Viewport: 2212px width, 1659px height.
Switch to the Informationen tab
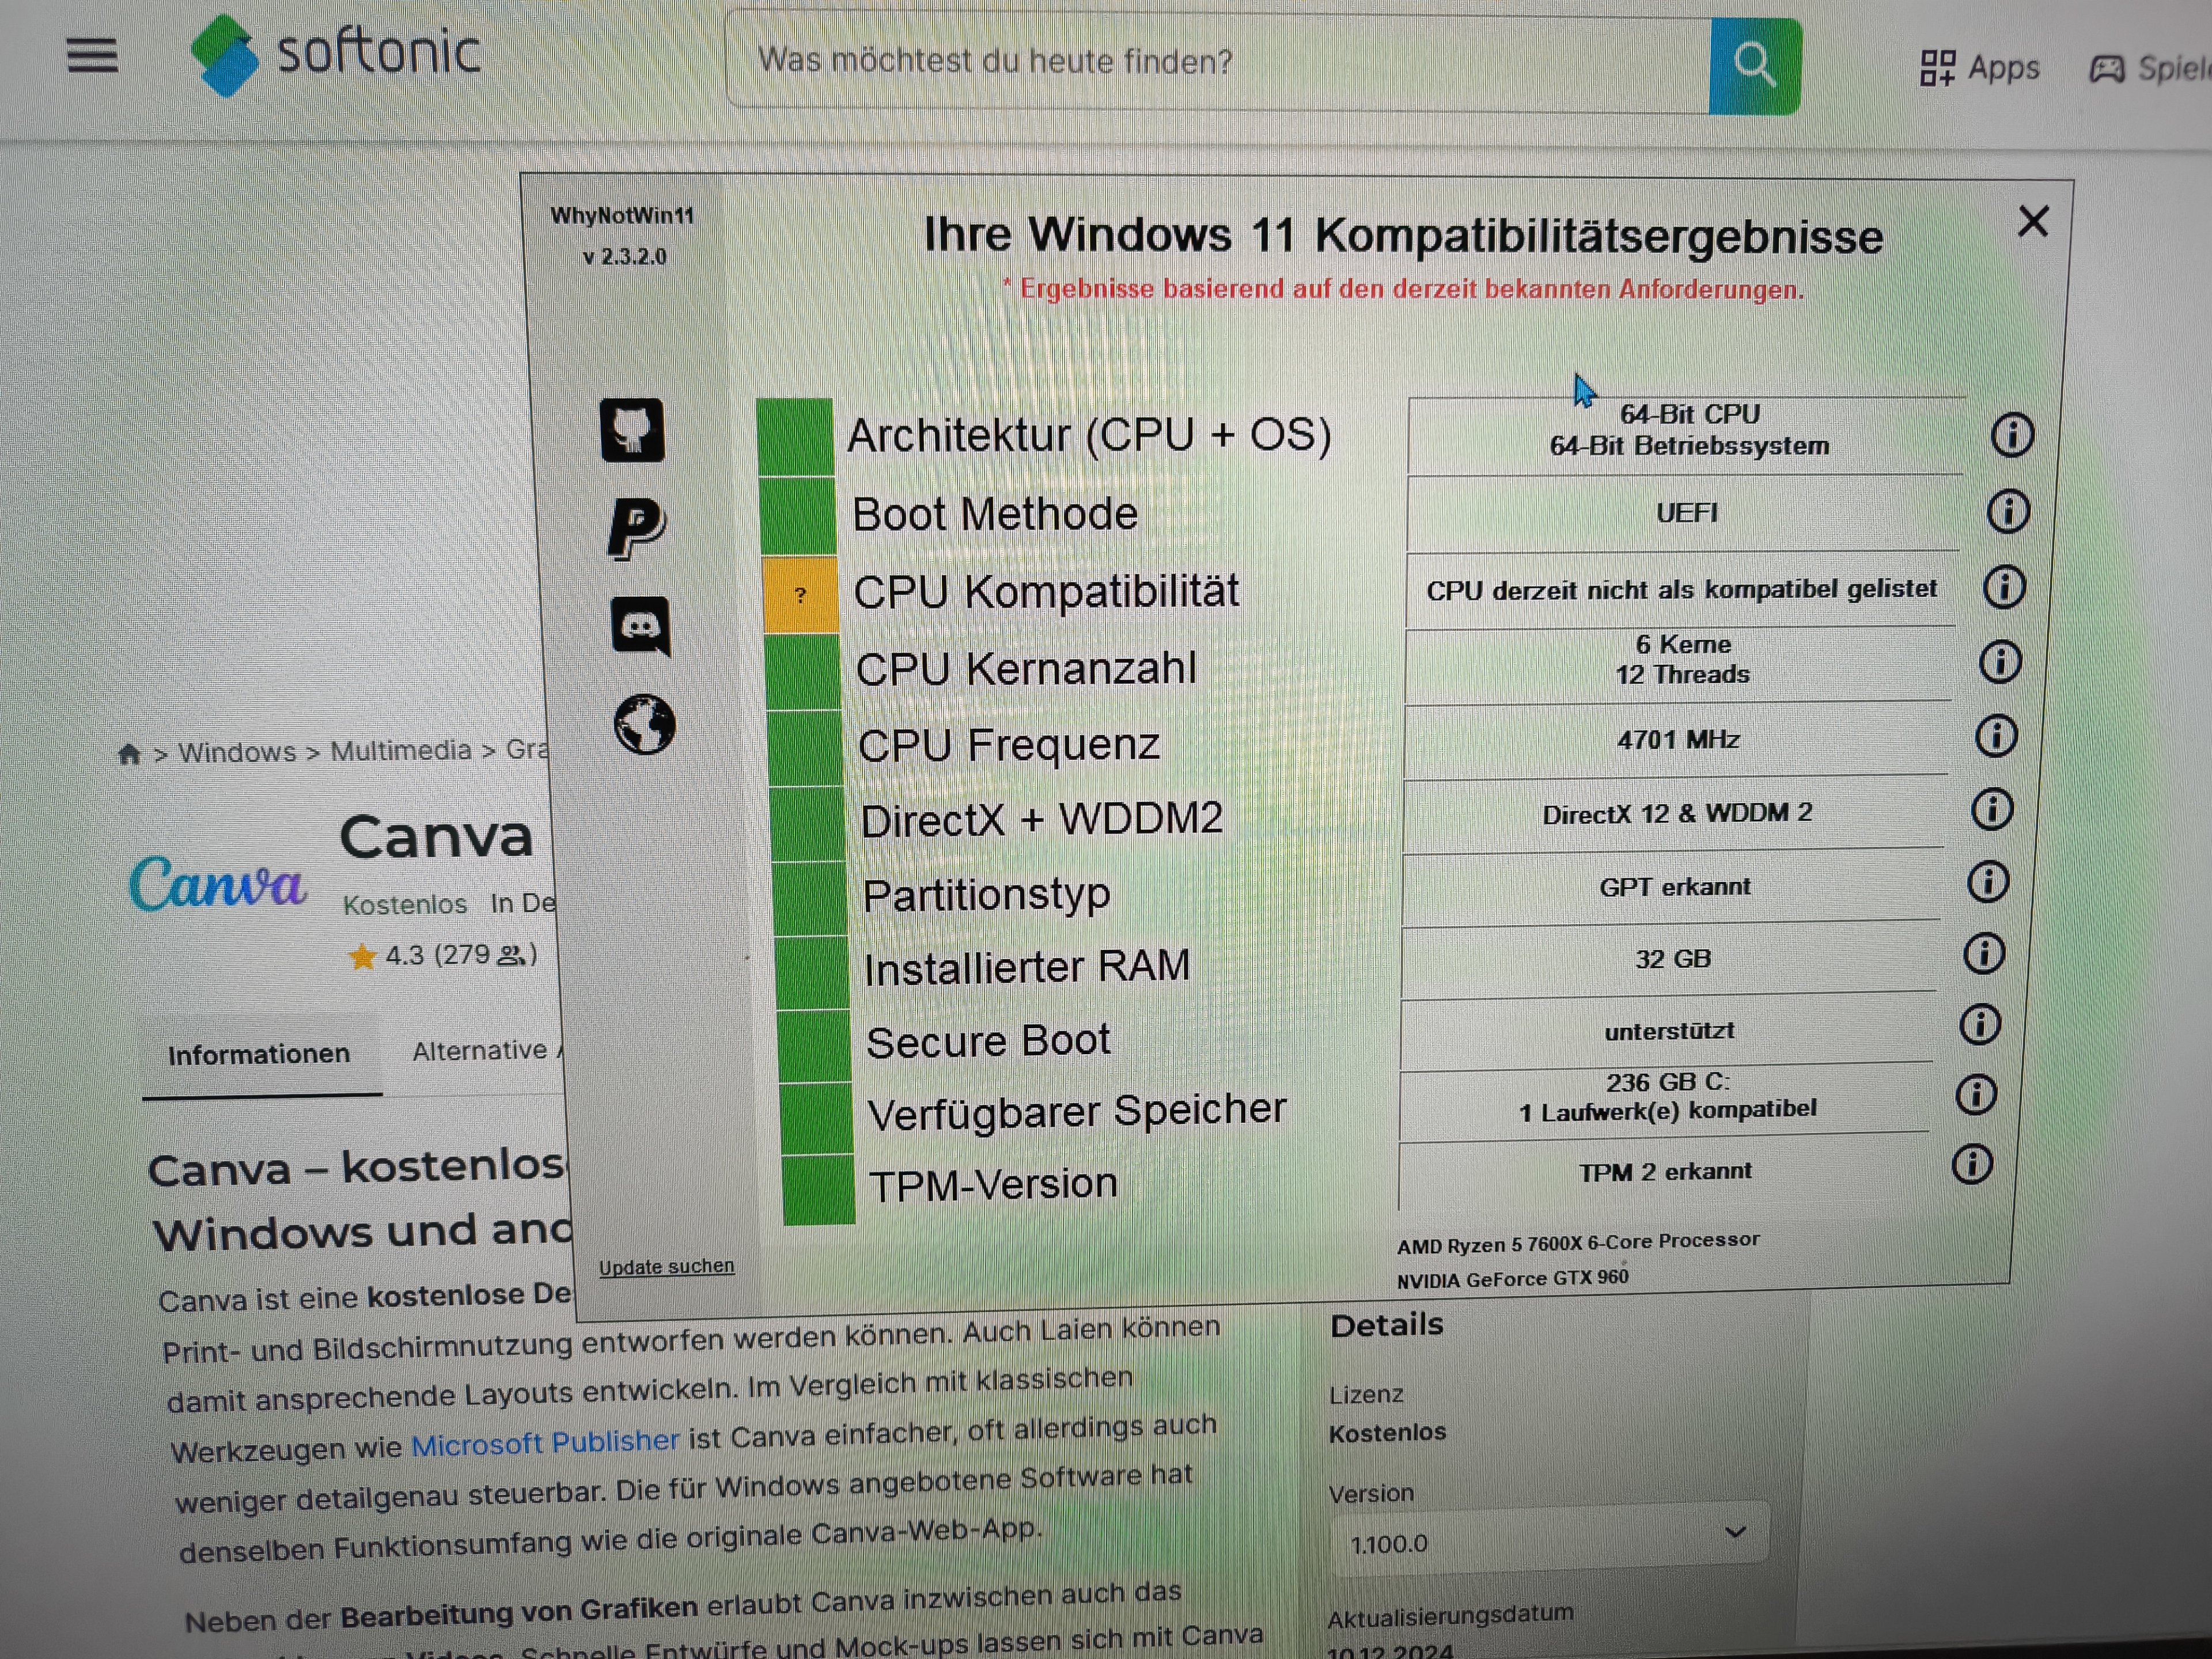[259, 1054]
